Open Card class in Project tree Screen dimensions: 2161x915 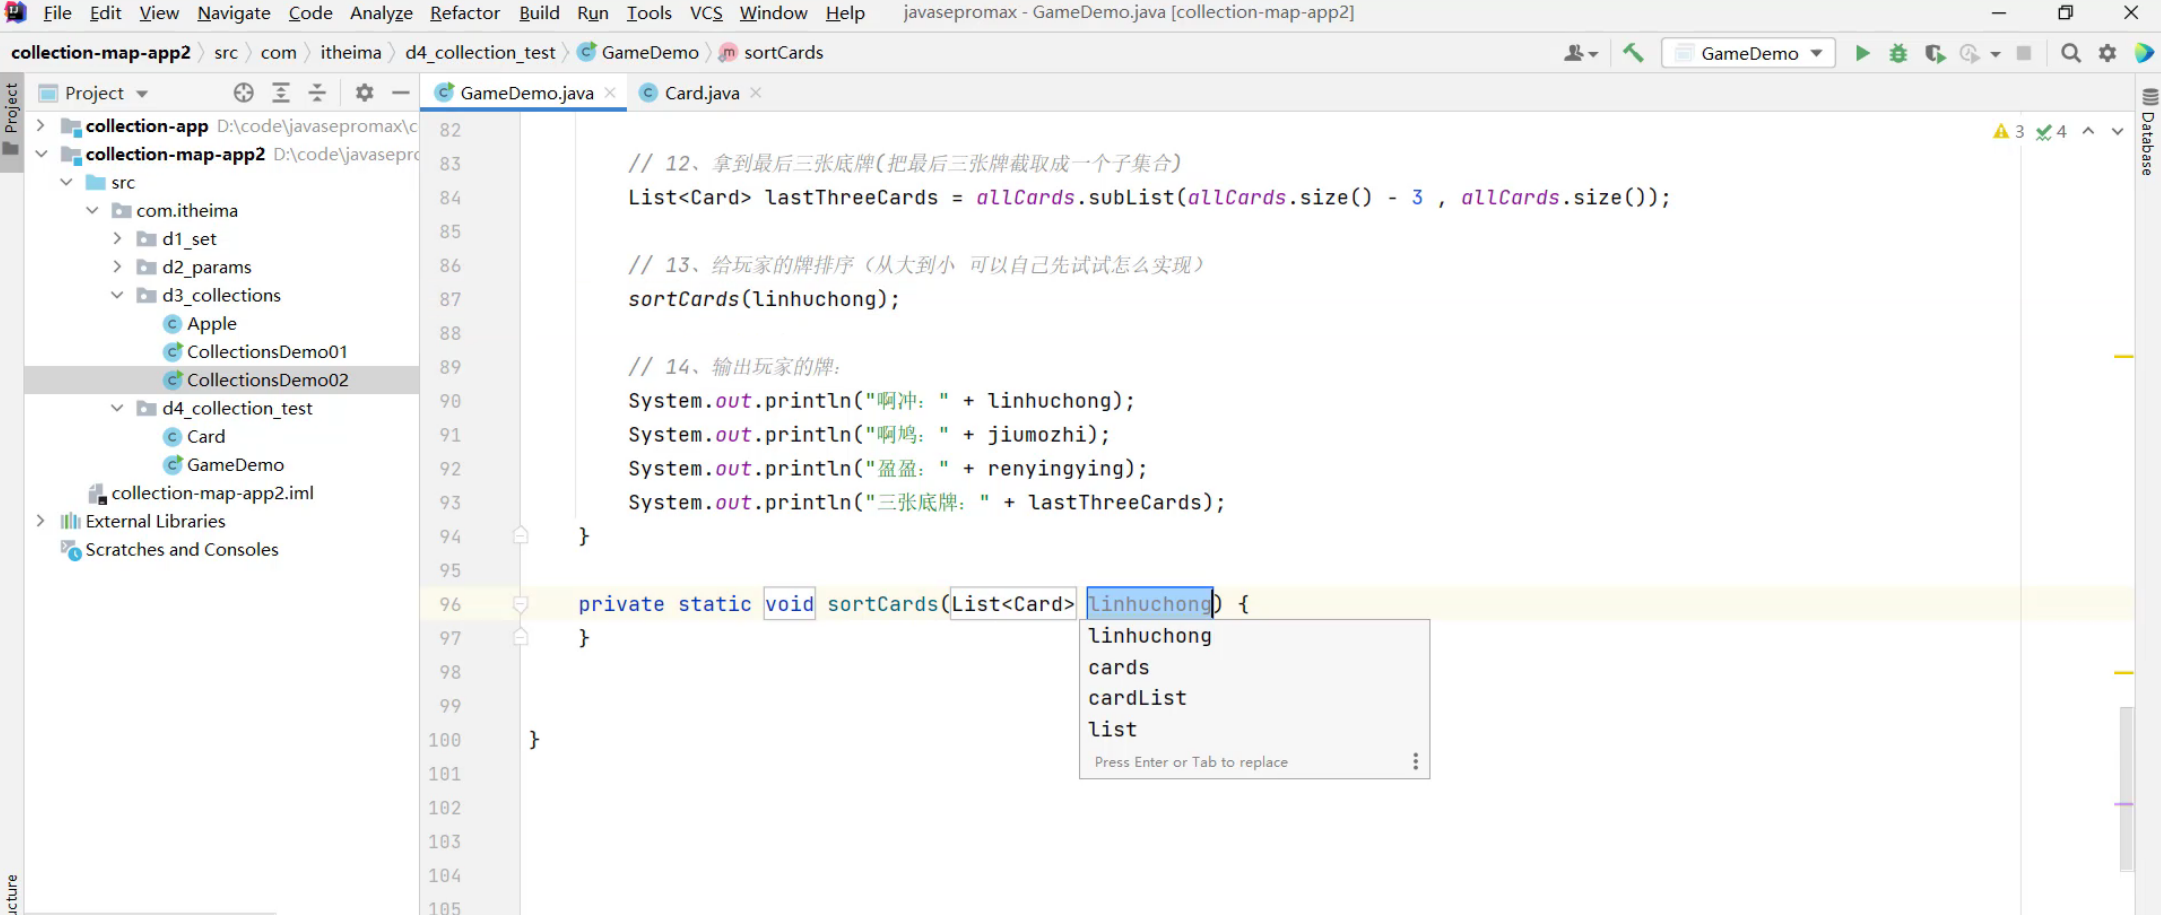pos(205,437)
